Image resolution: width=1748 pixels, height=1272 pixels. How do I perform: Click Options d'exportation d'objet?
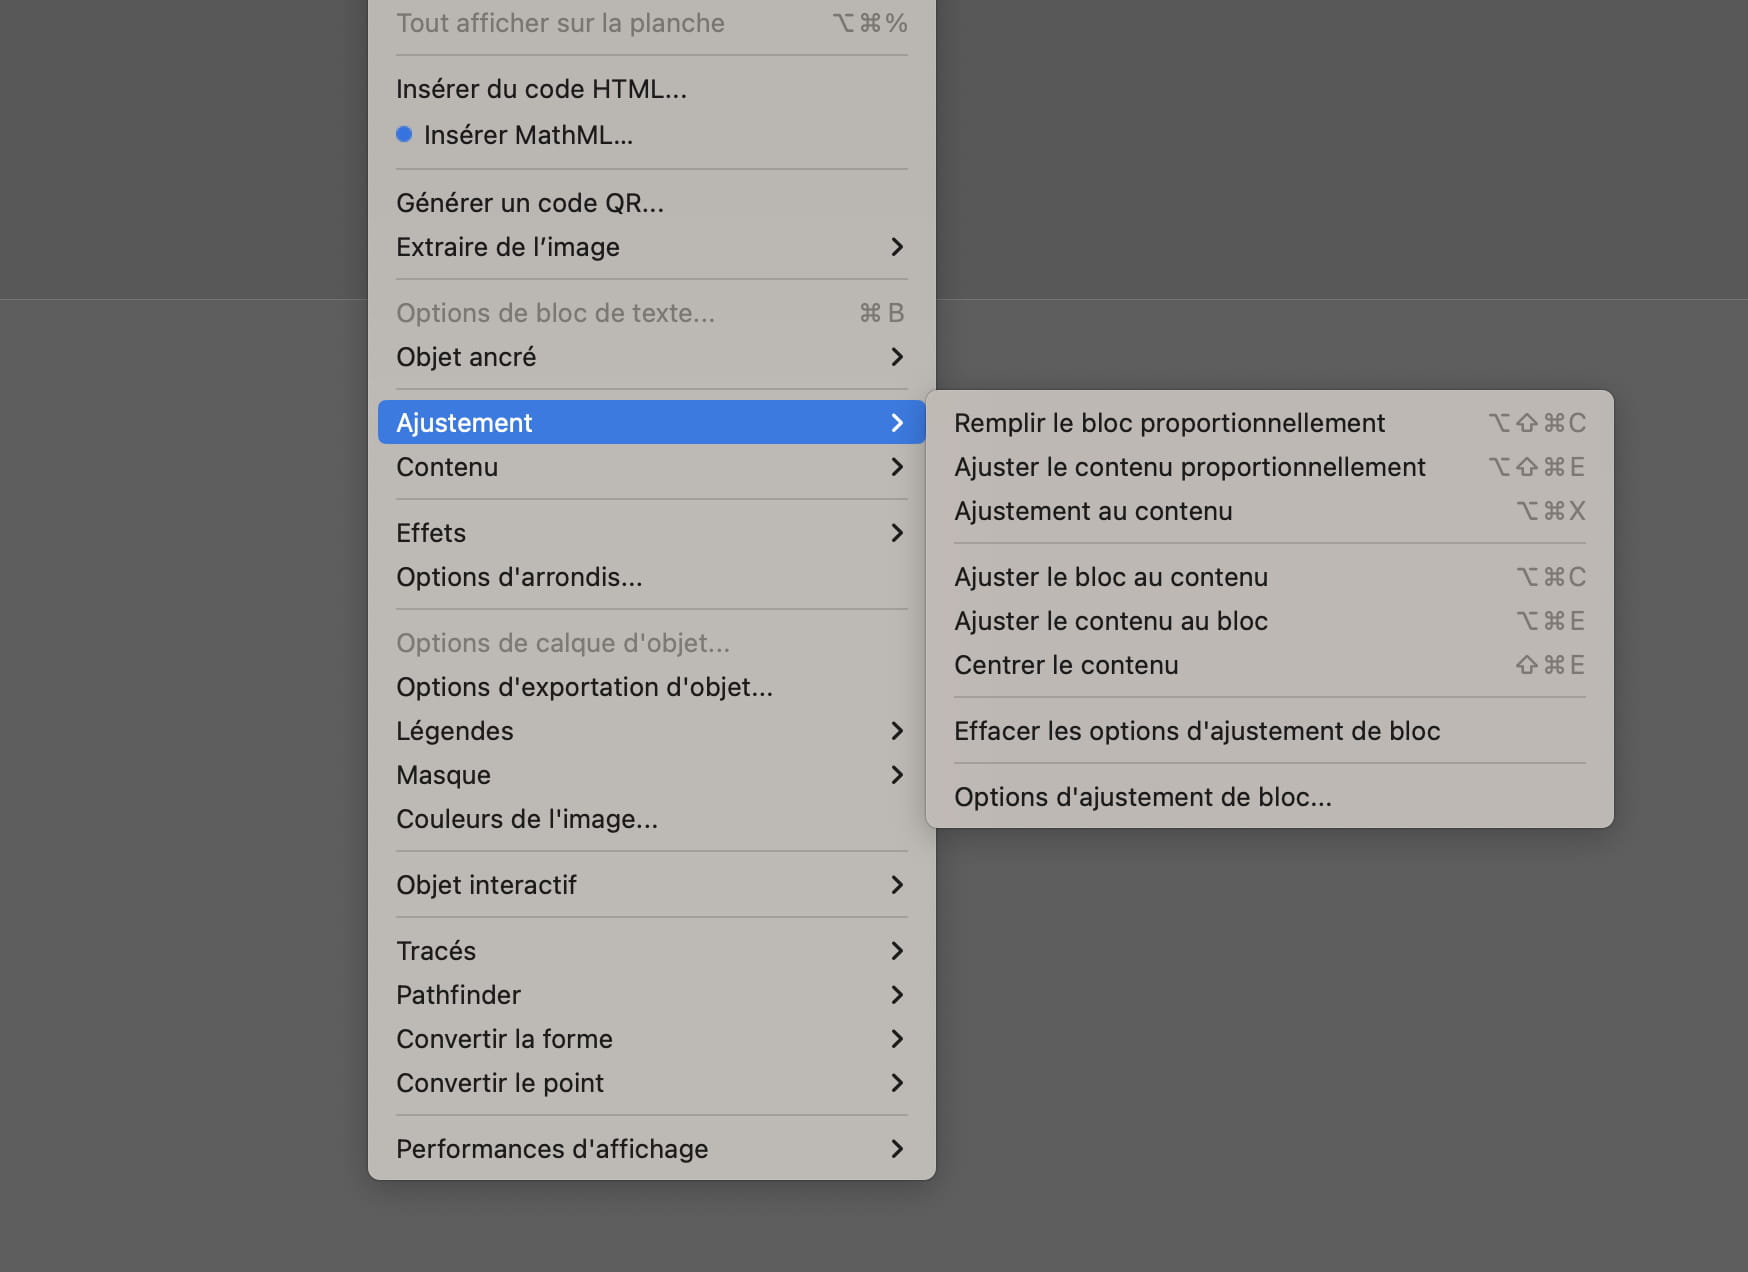[584, 687]
